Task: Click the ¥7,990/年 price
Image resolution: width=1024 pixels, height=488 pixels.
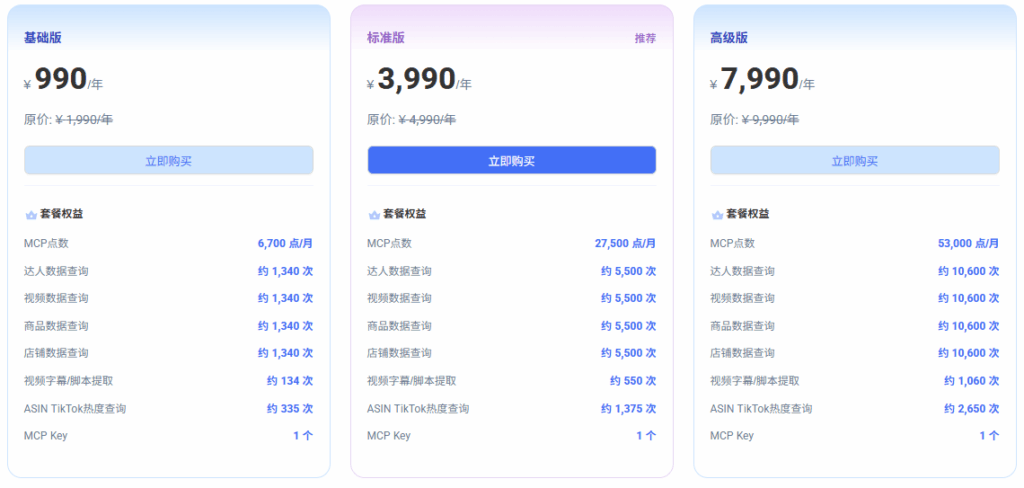Action: pos(762,80)
